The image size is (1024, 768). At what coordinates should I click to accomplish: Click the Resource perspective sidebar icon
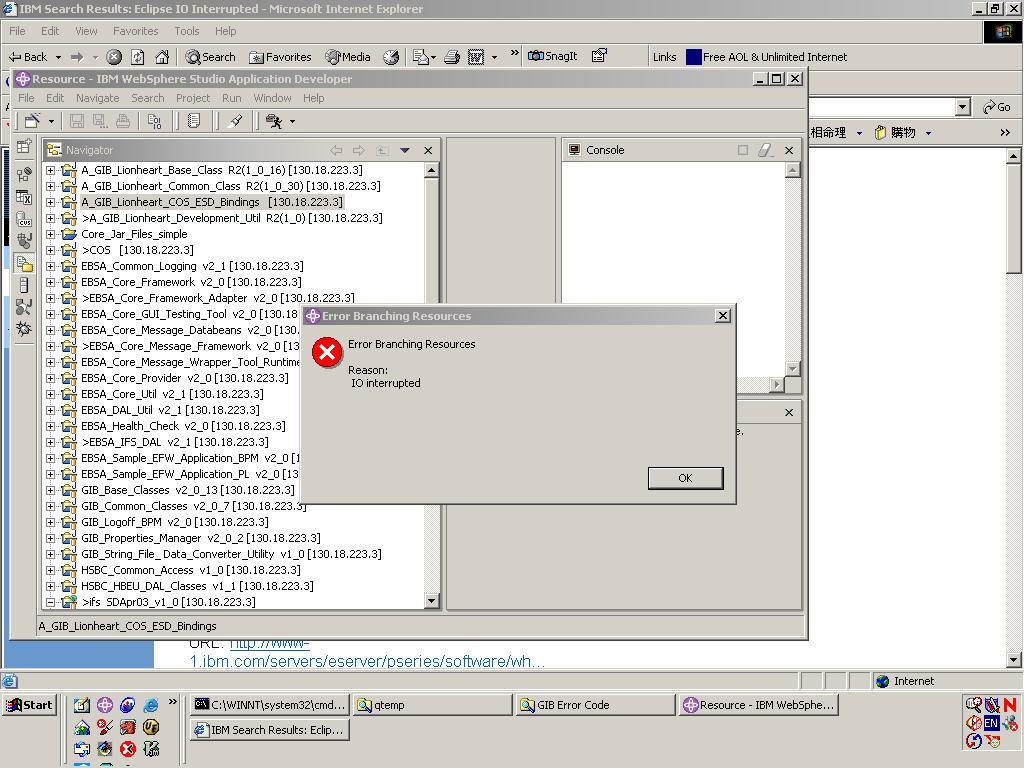24,263
